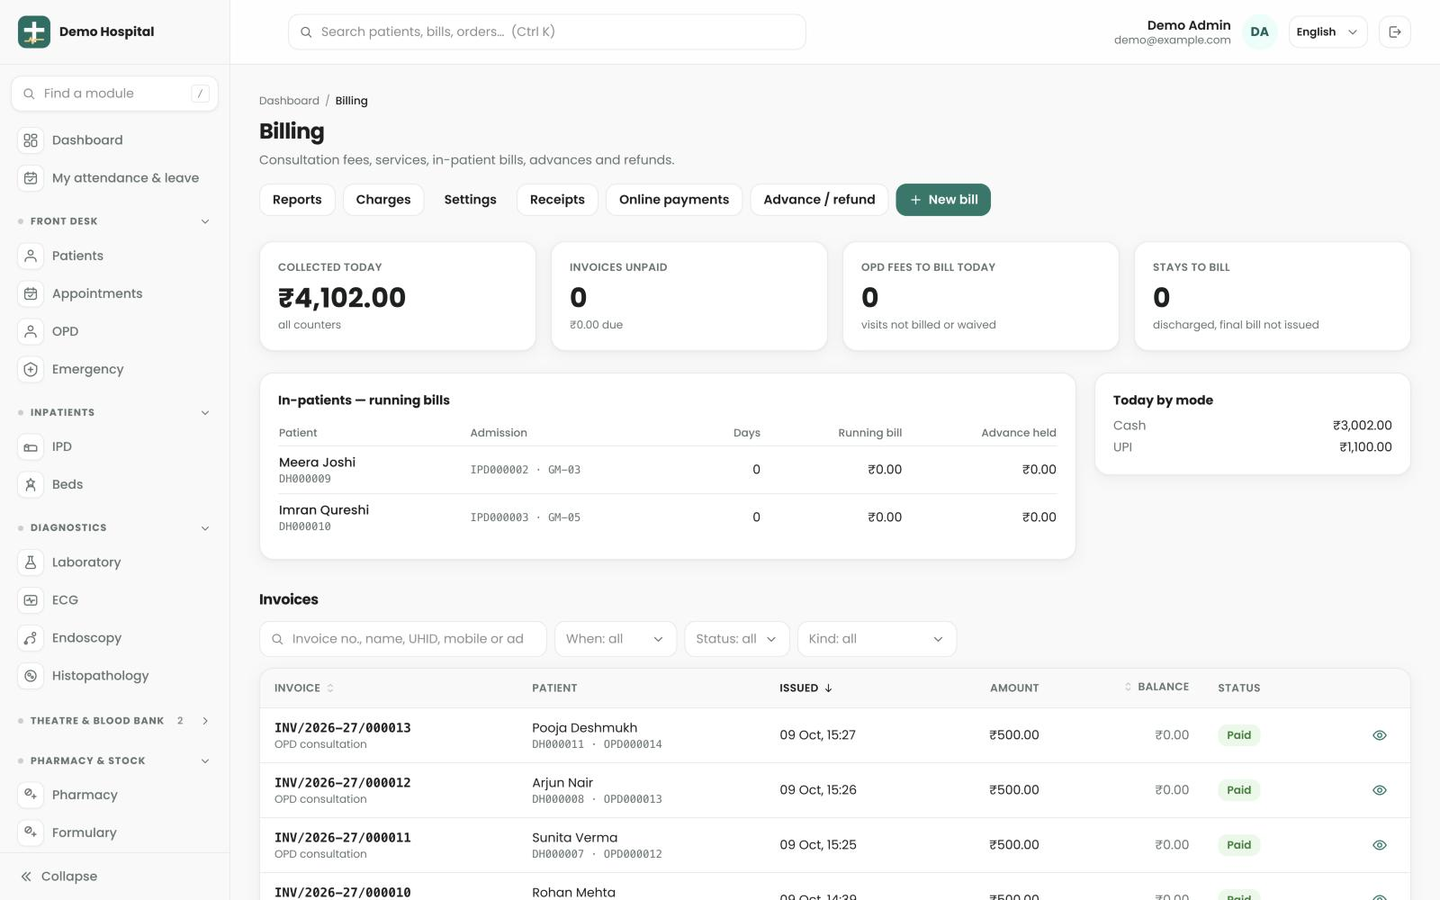Select the OPD sidebar icon
This screenshot has height=900, width=1440.
click(x=31, y=331)
